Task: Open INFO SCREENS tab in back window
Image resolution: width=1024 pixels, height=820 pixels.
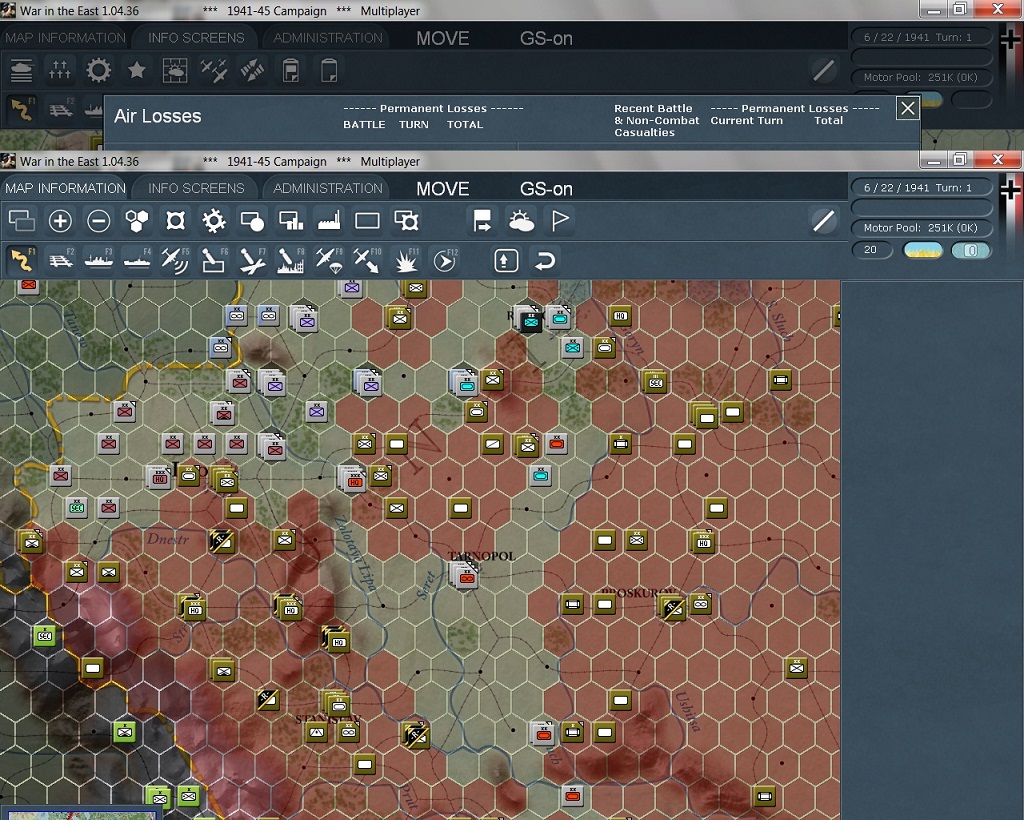Action: 196,38
